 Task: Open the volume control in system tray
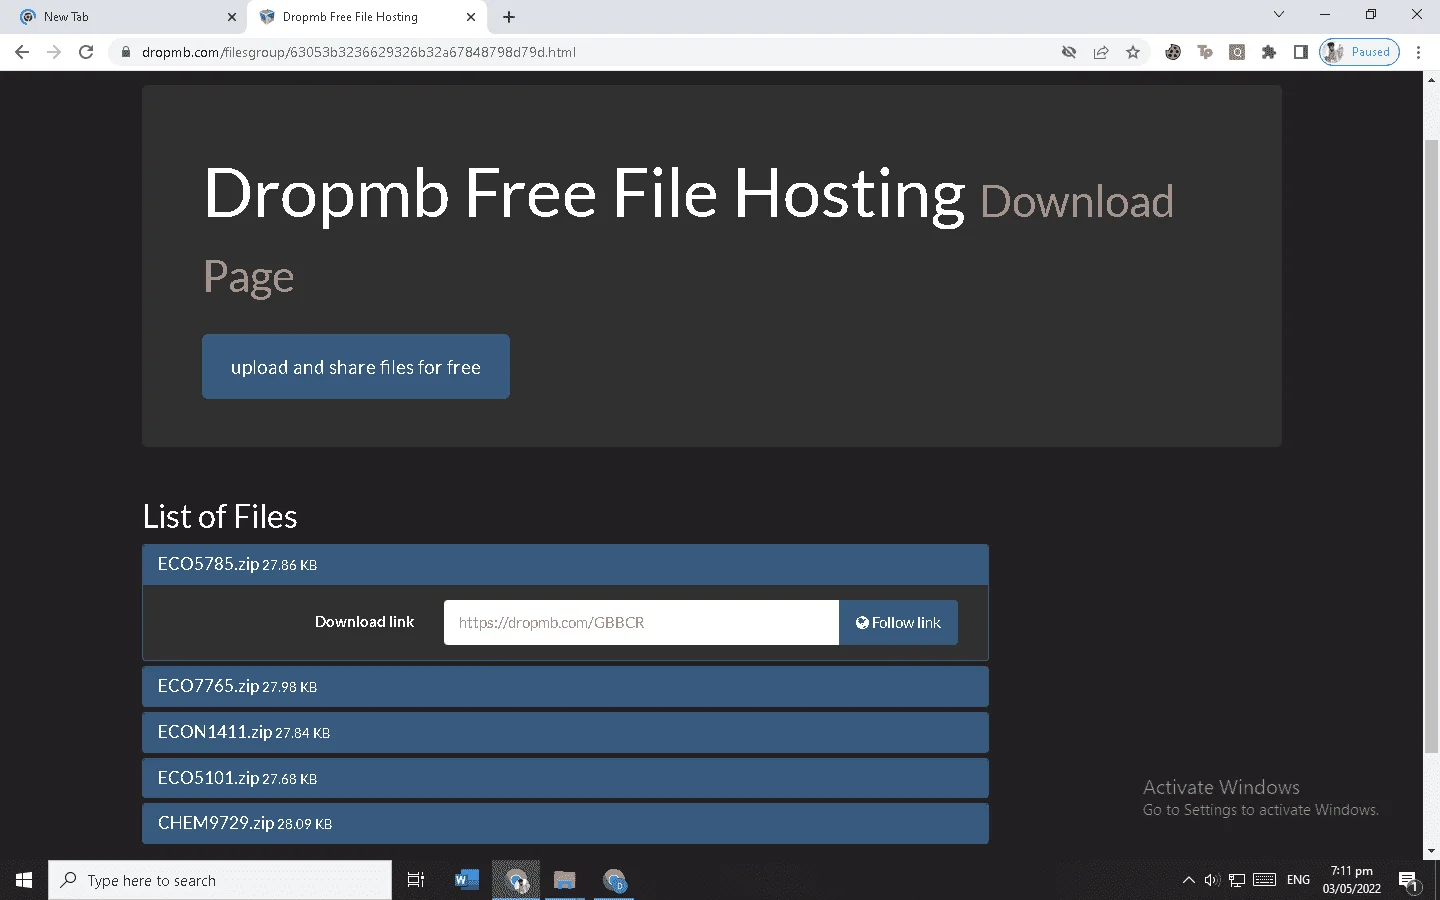tap(1212, 880)
